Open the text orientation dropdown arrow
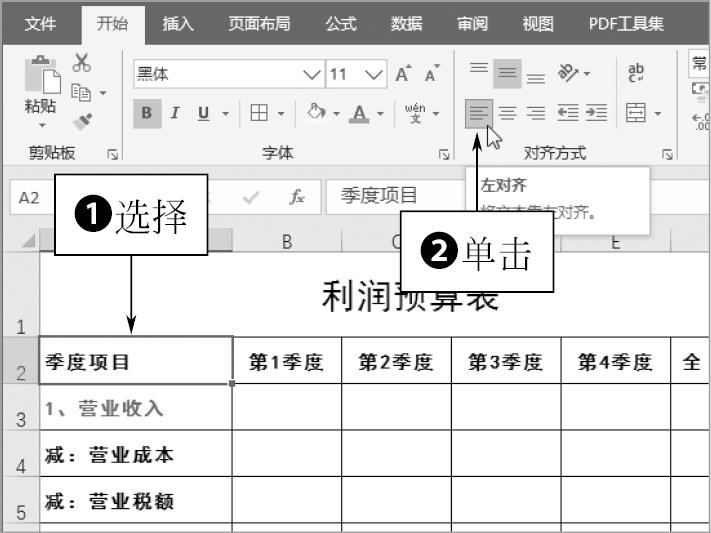 [587, 73]
